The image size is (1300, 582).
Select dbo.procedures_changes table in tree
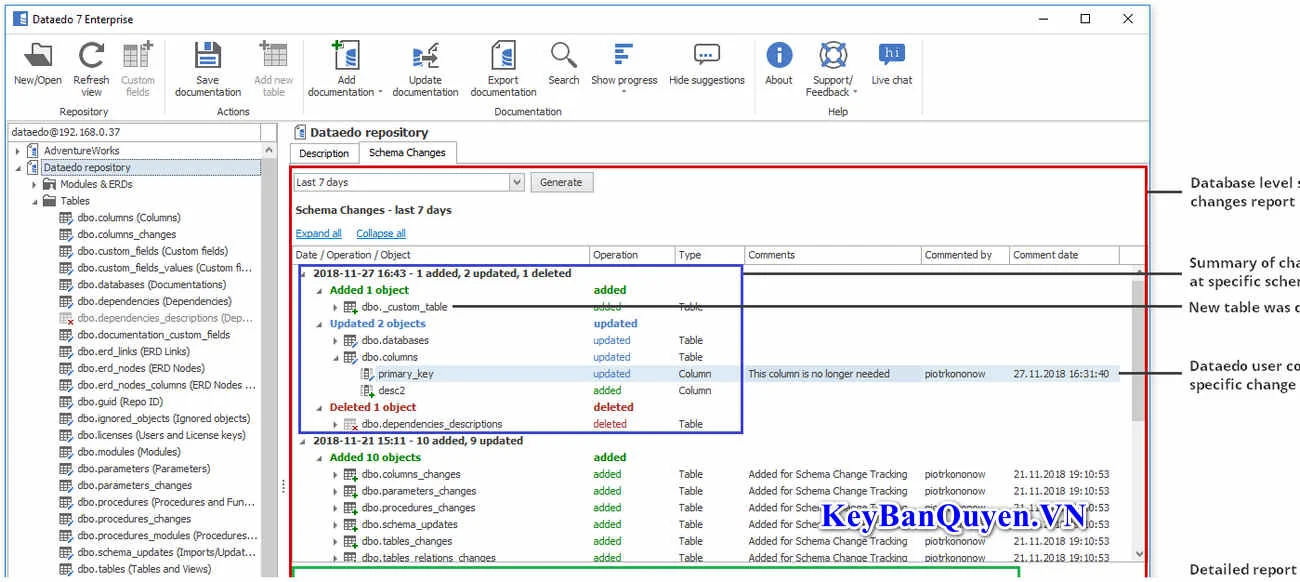[134, 519]
